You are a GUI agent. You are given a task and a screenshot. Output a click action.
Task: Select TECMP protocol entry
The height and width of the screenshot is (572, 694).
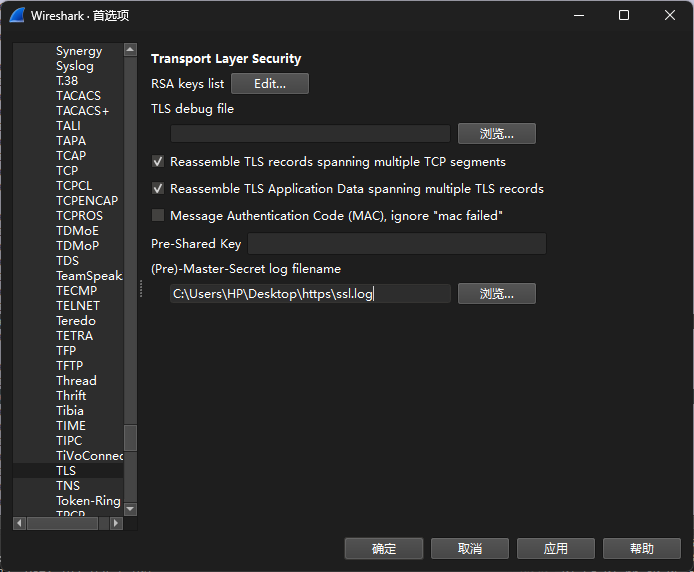coord(76,291)
